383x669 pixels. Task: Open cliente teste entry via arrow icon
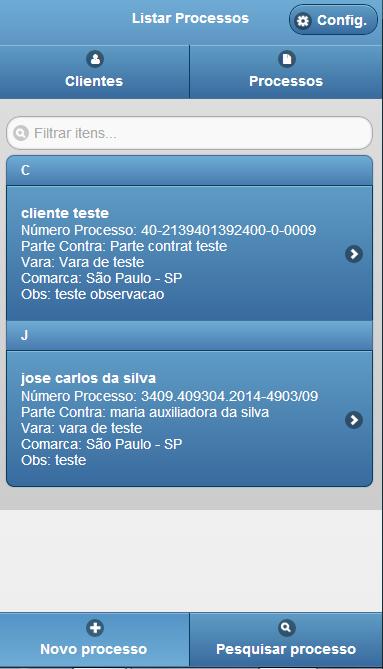pos(354,254)
